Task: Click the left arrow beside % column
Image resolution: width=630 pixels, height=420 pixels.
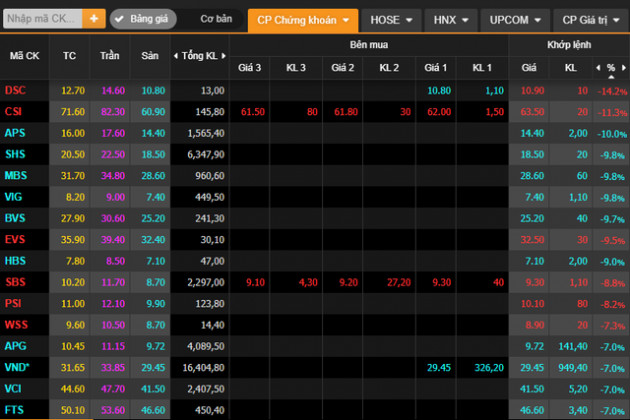Action: [599, 67]
